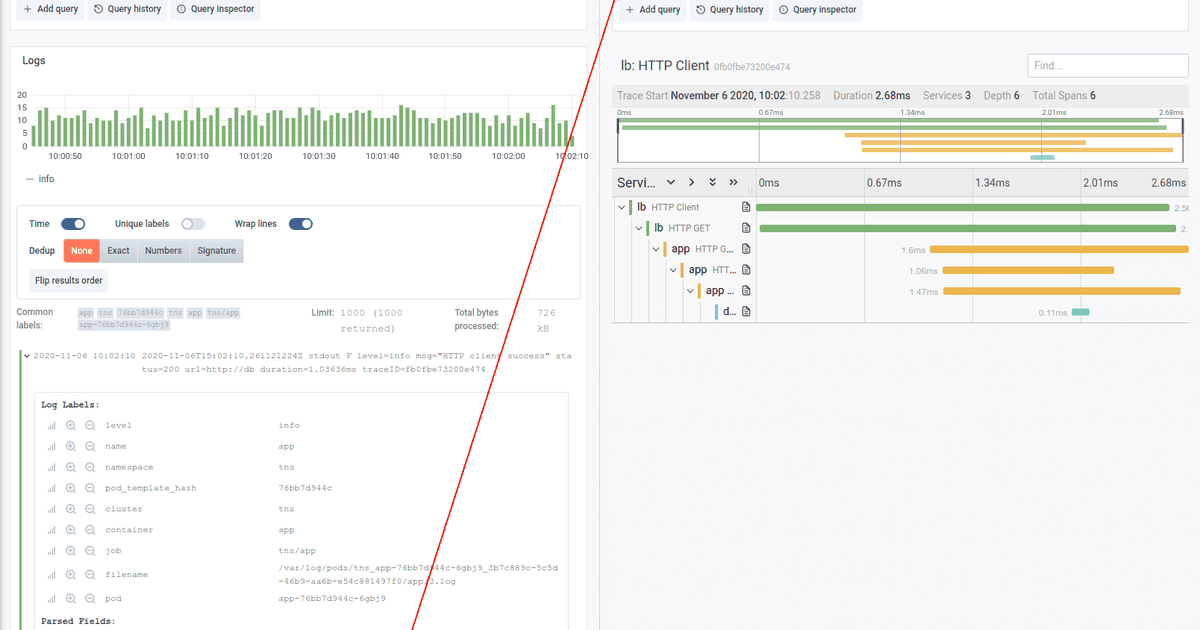
Task: Expand one level in trace header
Action: click(x=670, y=183)
